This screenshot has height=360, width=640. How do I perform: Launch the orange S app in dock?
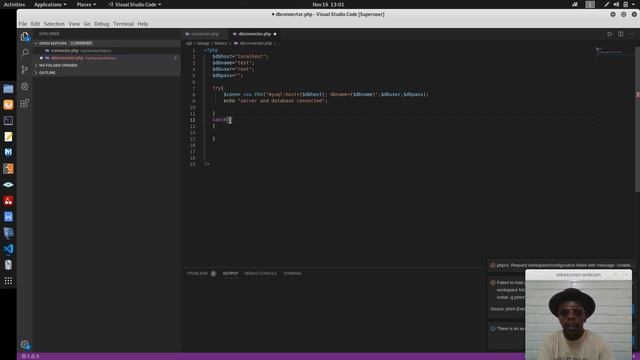tap(8, 169)
